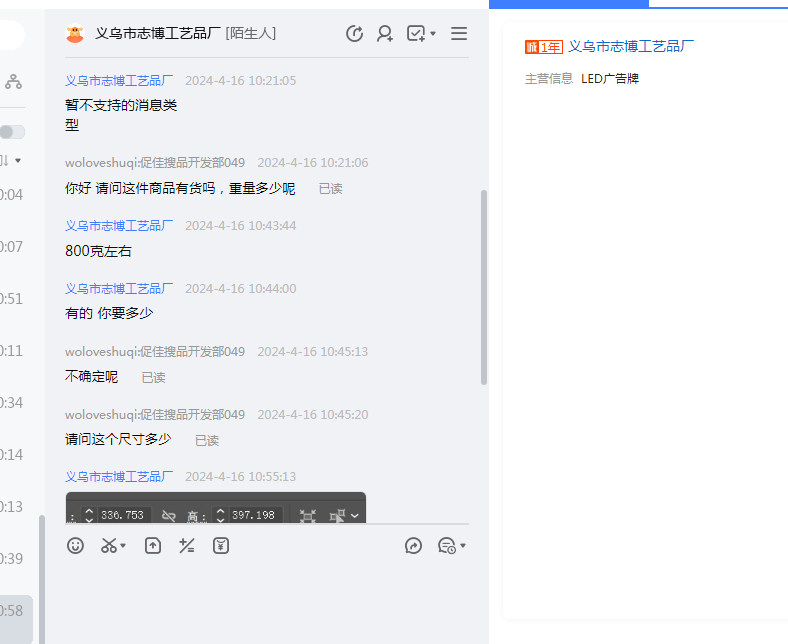This screenshot has height=644, width=788.
Task: Add contact with the person-plus icon
Action: pos(385,34)
